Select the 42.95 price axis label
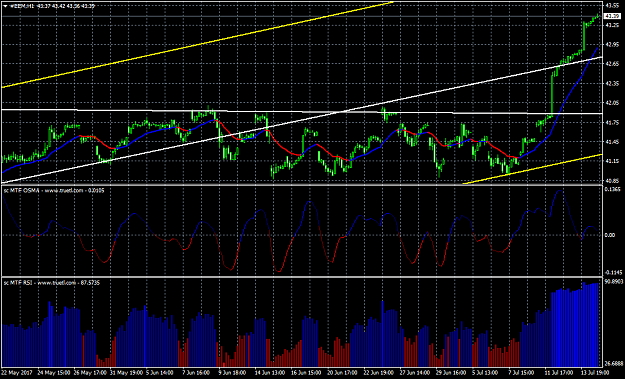 point(611,45)
